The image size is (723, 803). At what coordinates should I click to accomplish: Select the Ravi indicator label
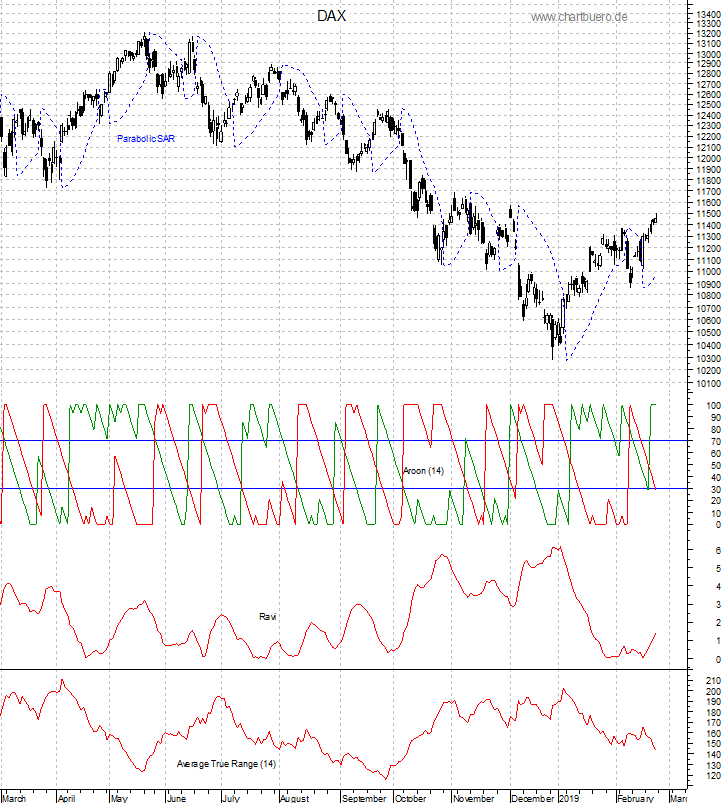point(267,617)
